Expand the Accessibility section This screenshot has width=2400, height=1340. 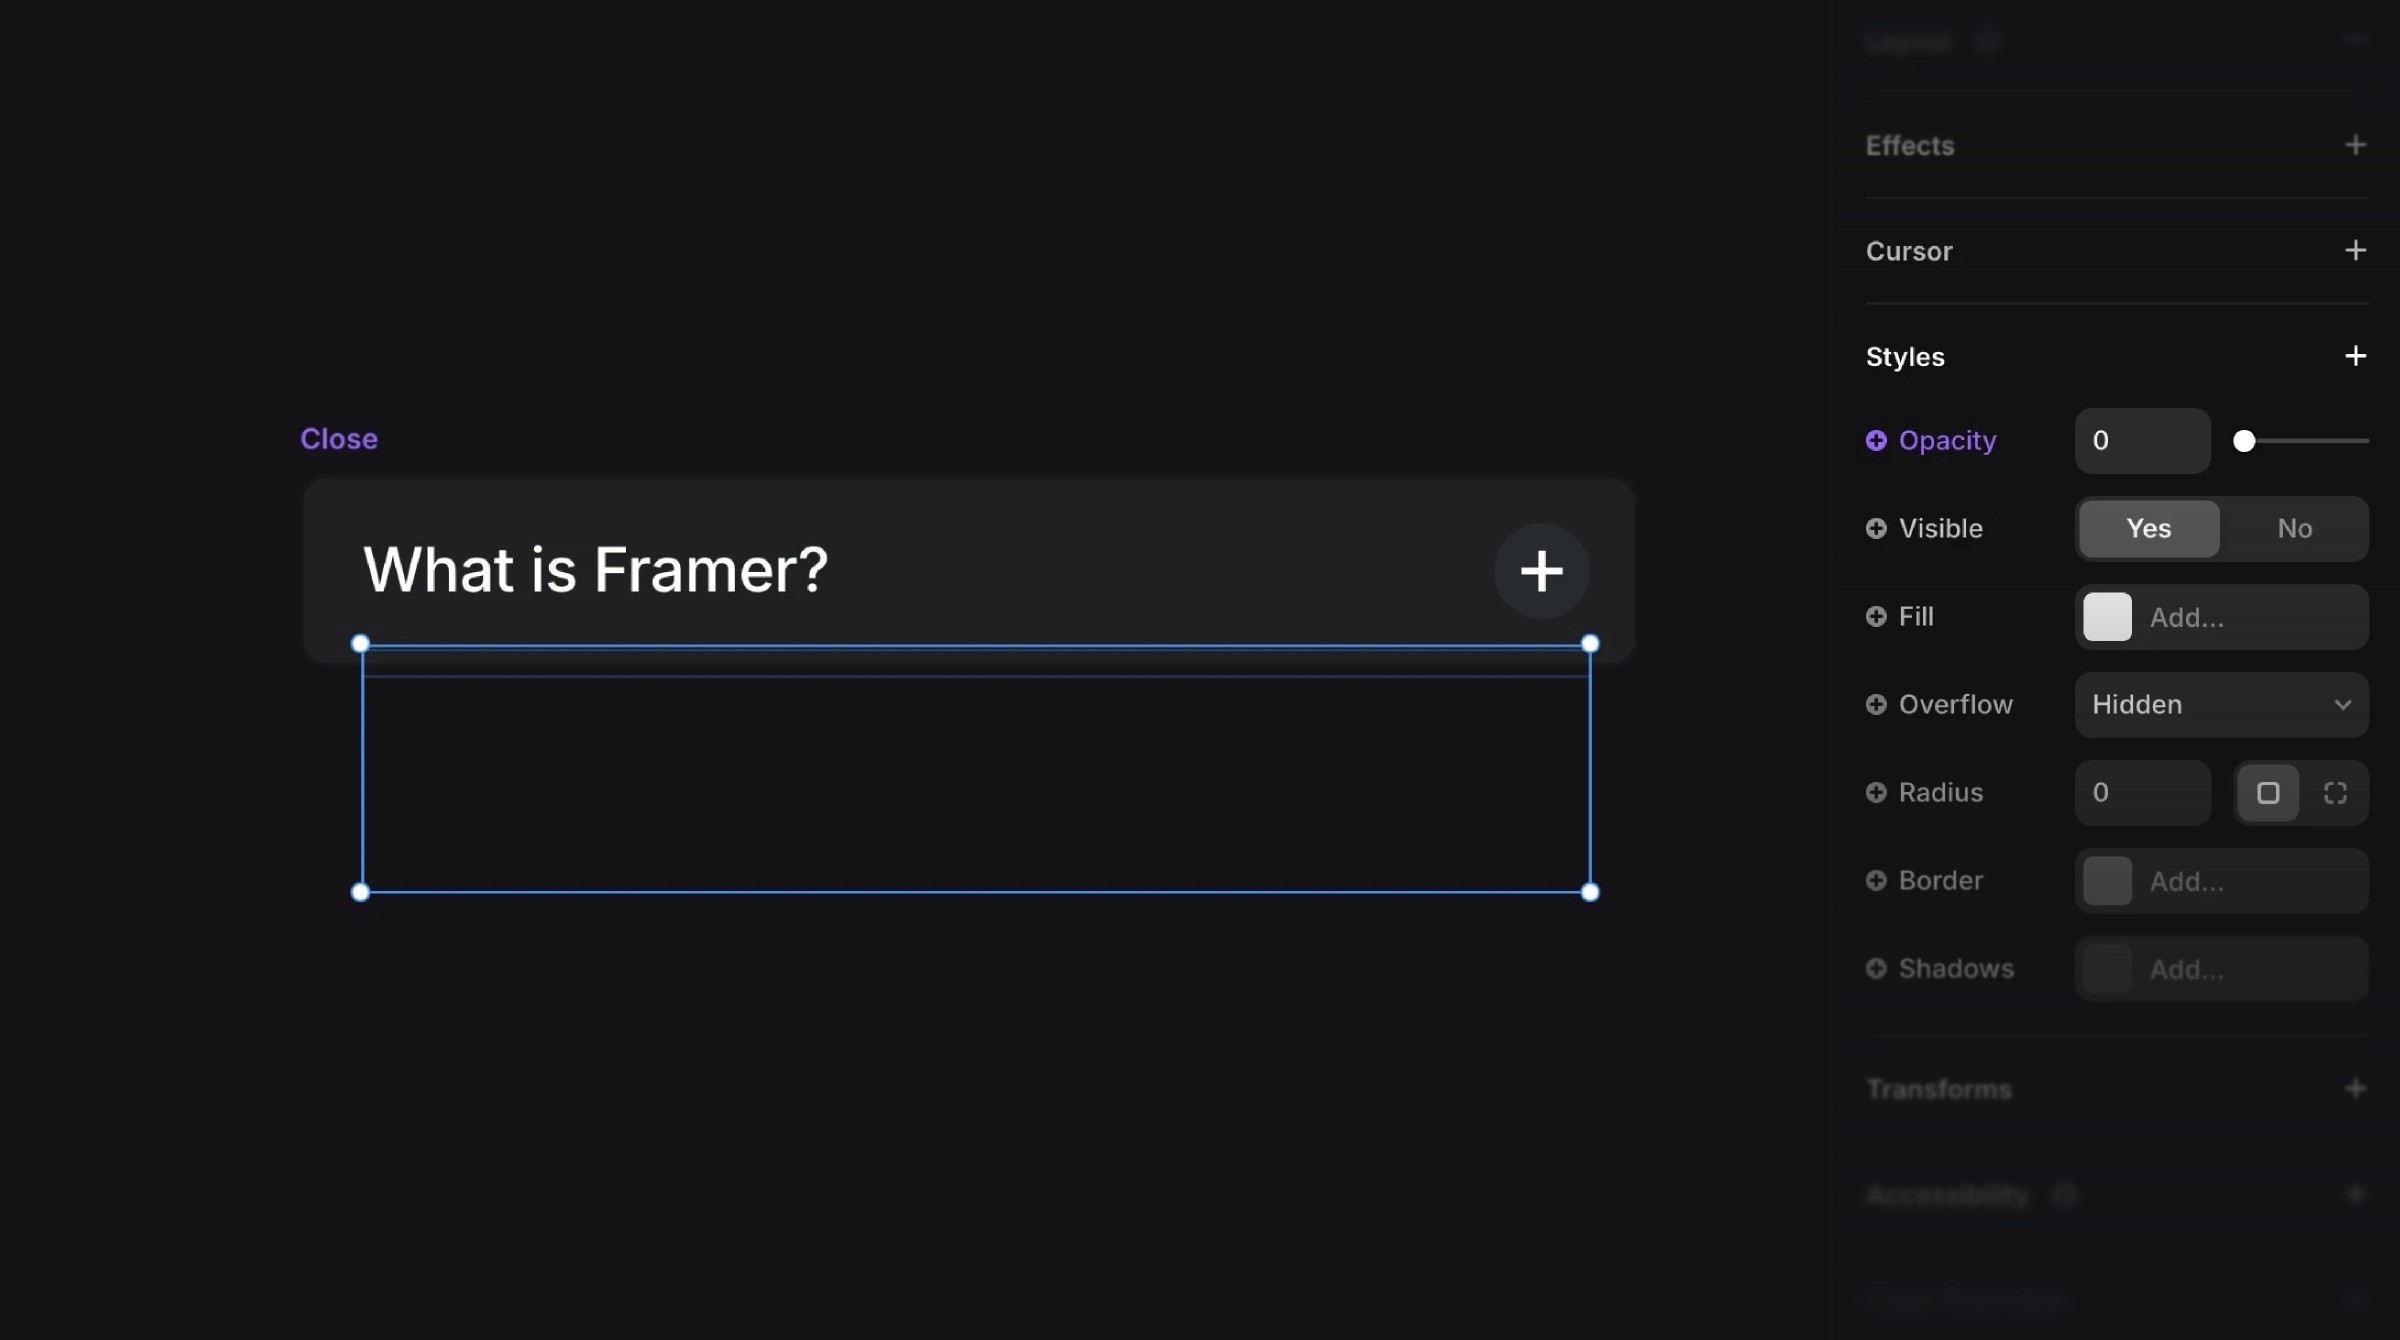pyautogui.click(x=2357, y=1195)
